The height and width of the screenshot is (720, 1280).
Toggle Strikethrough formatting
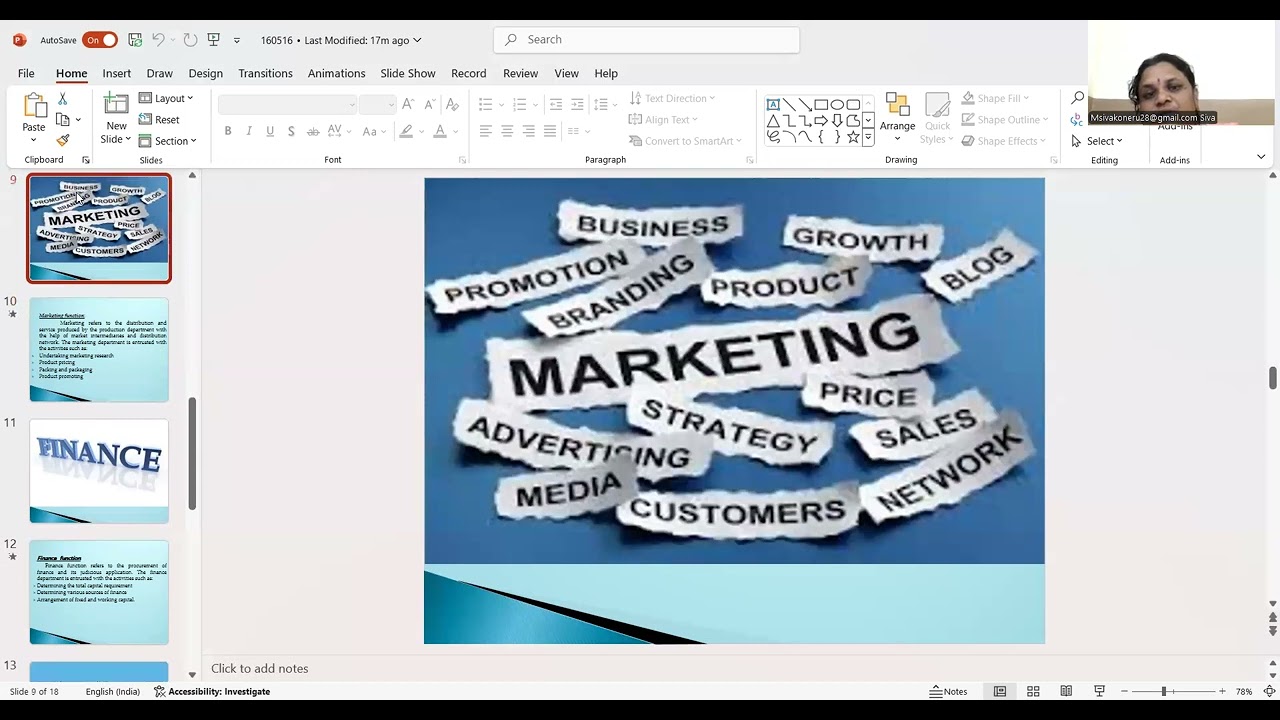313,131
